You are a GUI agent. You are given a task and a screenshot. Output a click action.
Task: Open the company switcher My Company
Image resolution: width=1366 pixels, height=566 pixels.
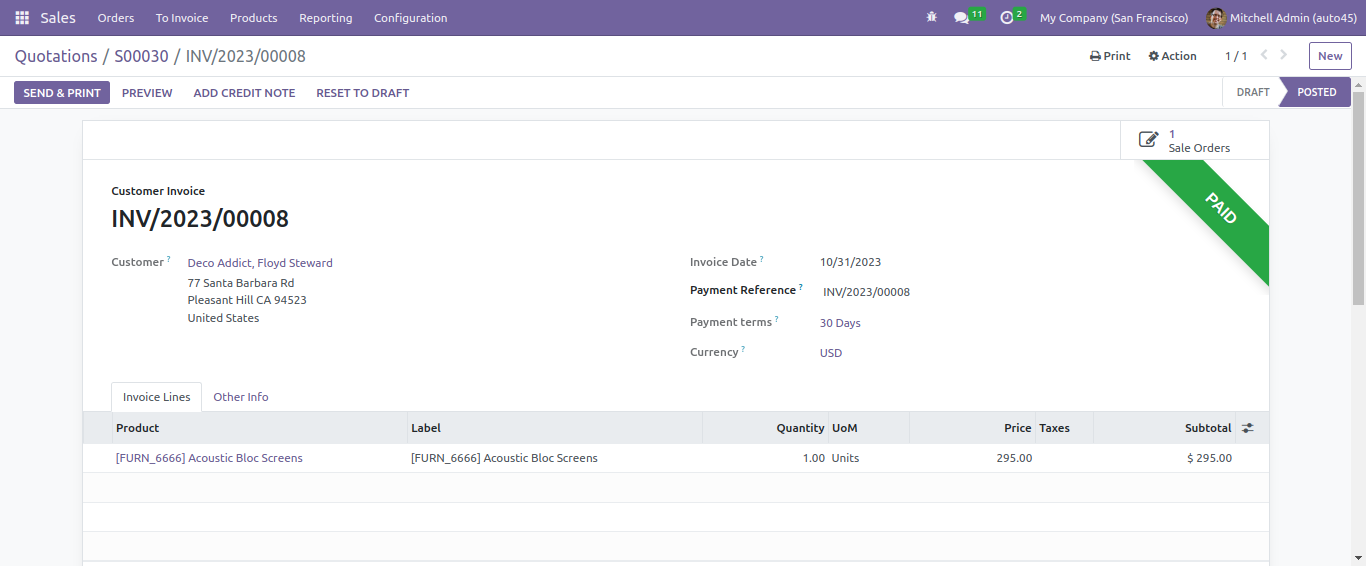pyautogui.click(x=1114, y=18)
